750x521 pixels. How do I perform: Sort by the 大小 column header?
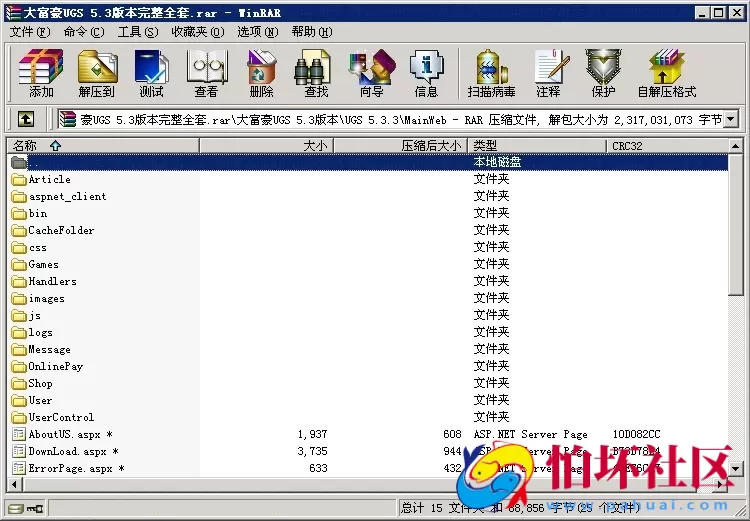(266, 145)
